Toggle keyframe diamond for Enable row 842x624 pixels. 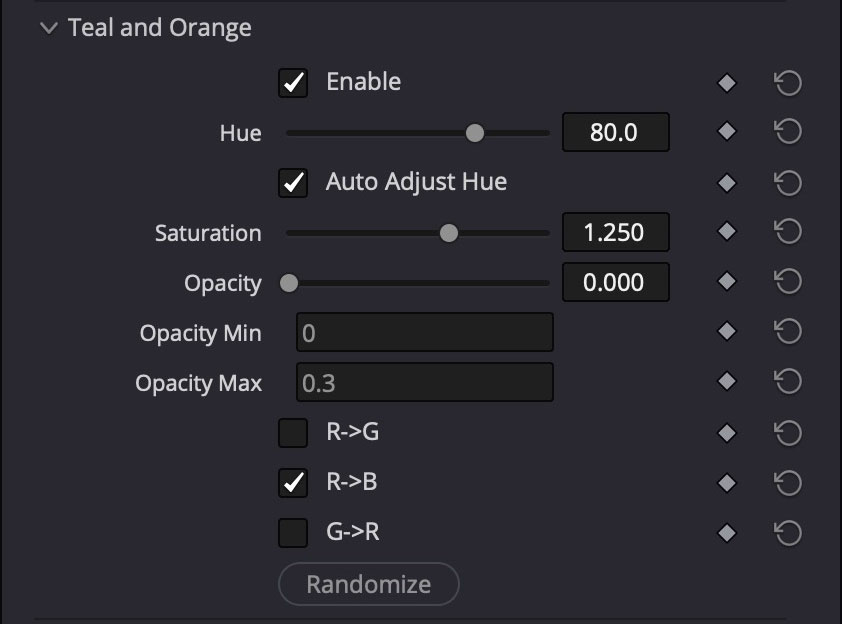click(727, 83)
